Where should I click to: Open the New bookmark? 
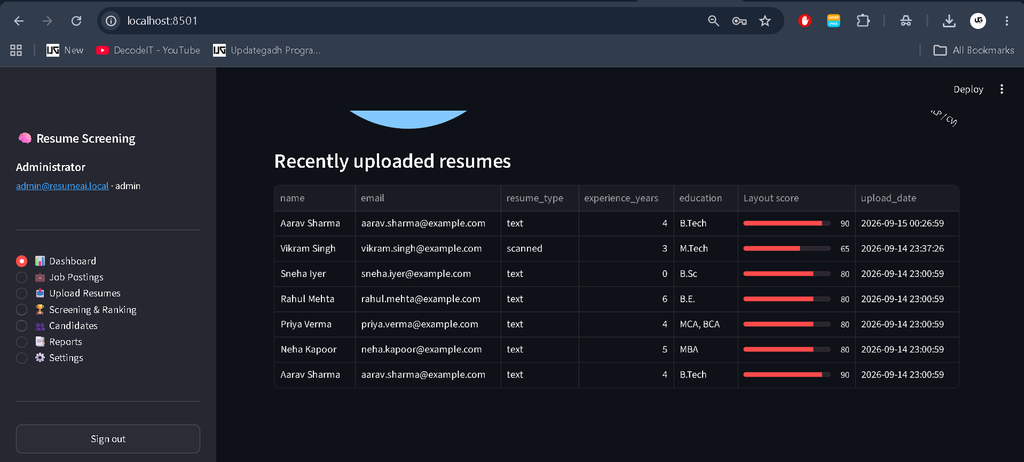pyautogui.click(x=65, y=50)
